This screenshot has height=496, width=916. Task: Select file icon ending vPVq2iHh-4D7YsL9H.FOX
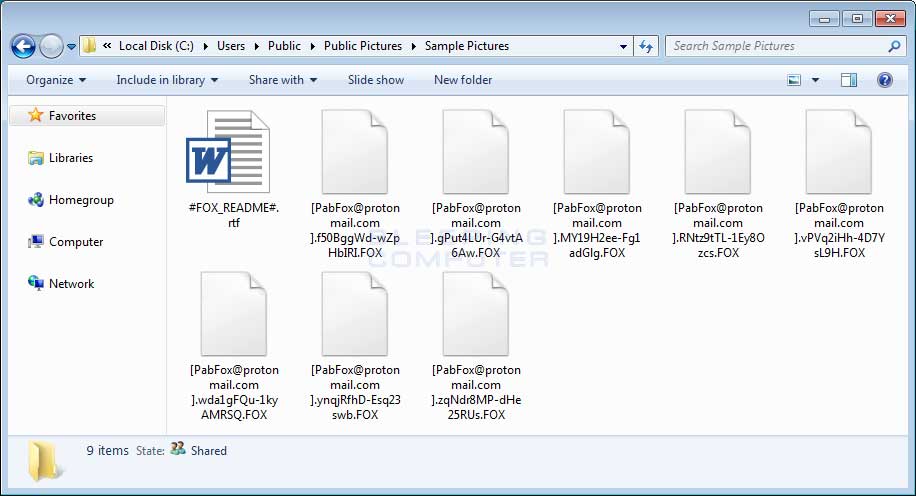click(838, 151)
